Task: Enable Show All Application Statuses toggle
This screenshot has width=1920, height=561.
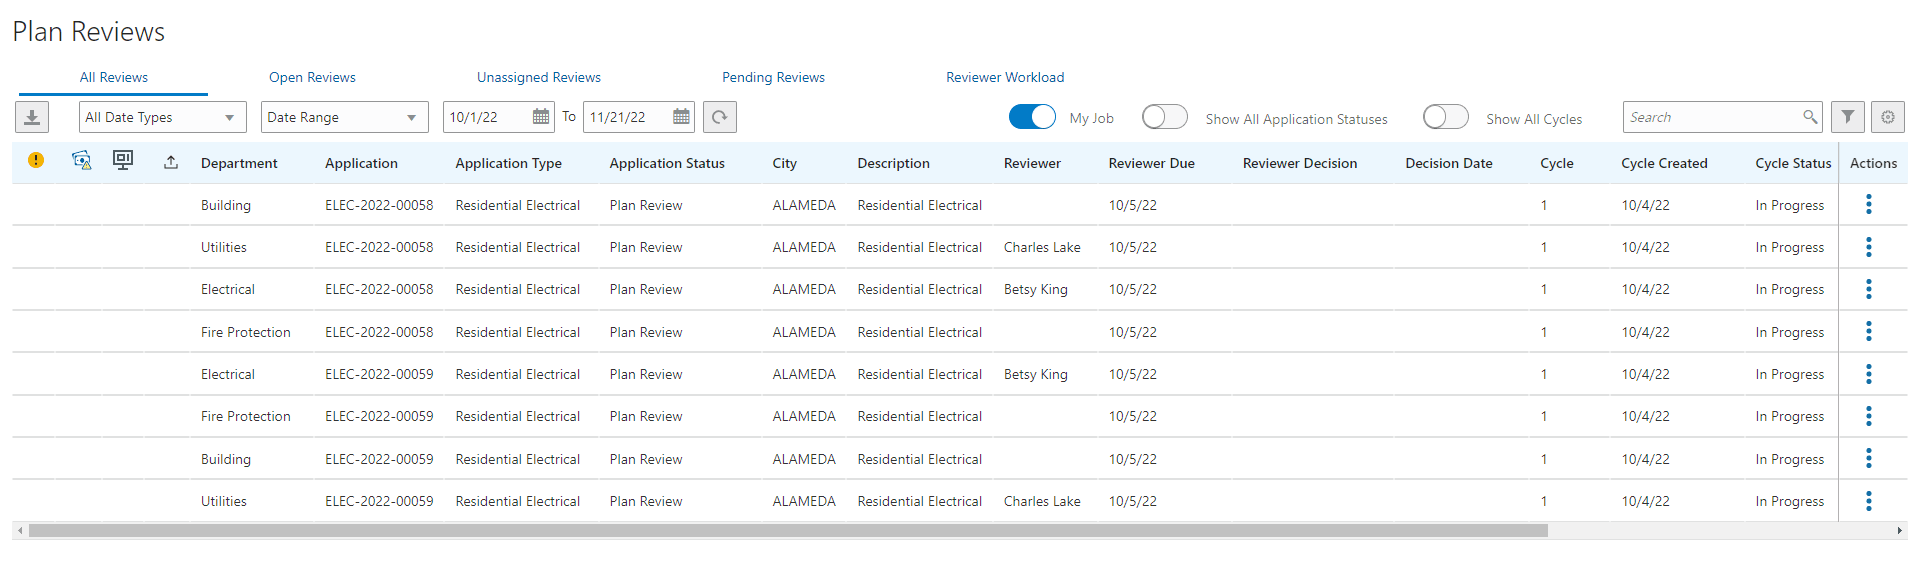Action: pyautogui.click(x=1164, y=117)
